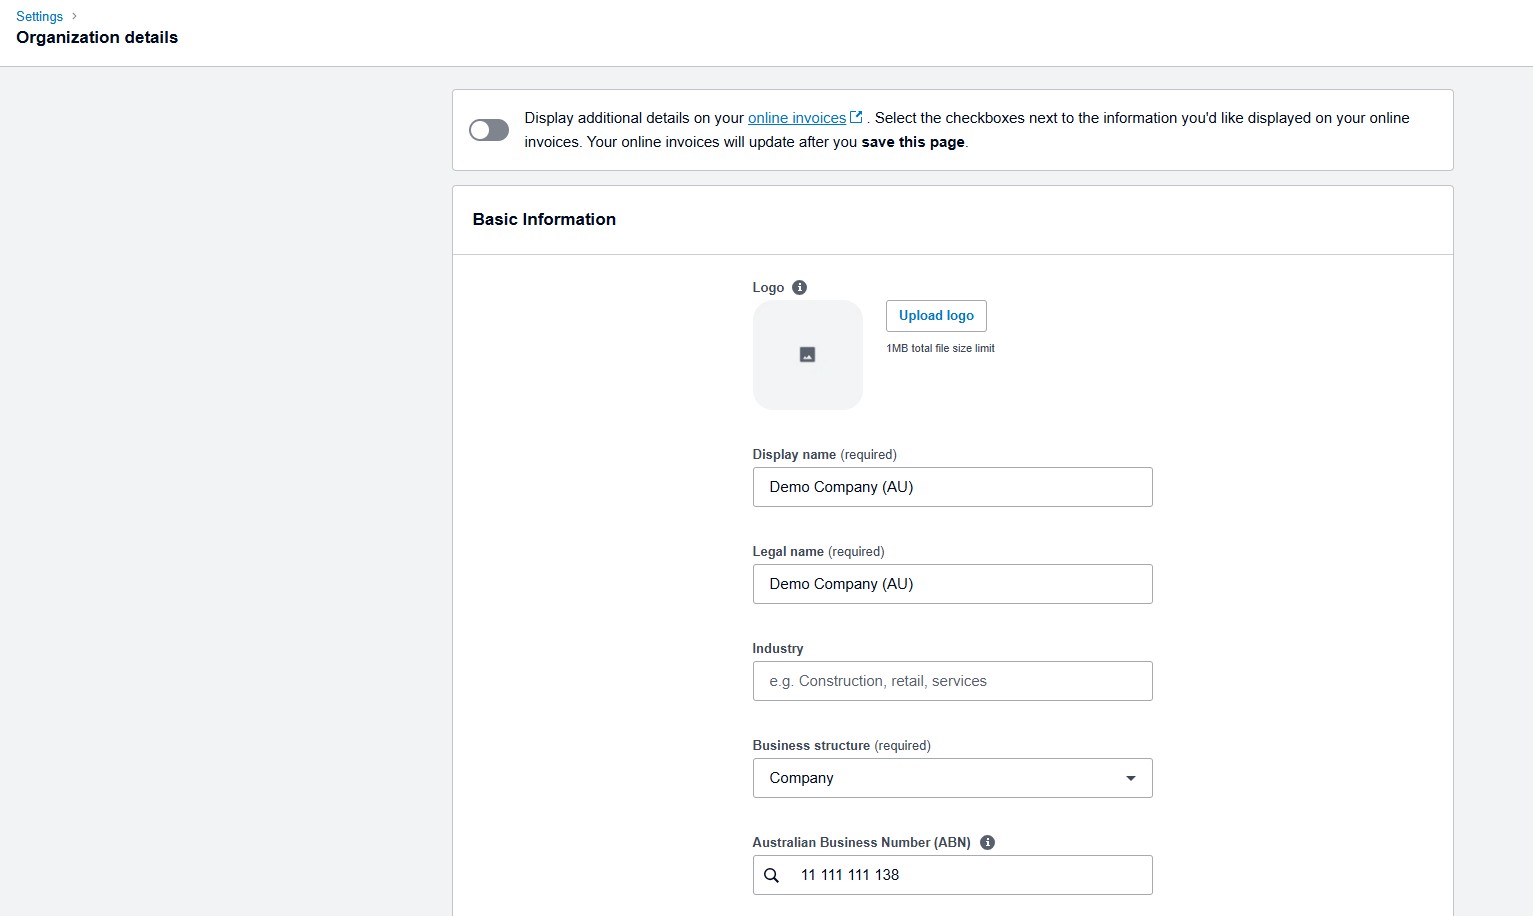This screenshot has height=916, width=1533.
Task: Open the Logo info tooltip
Action: point(799,287)
